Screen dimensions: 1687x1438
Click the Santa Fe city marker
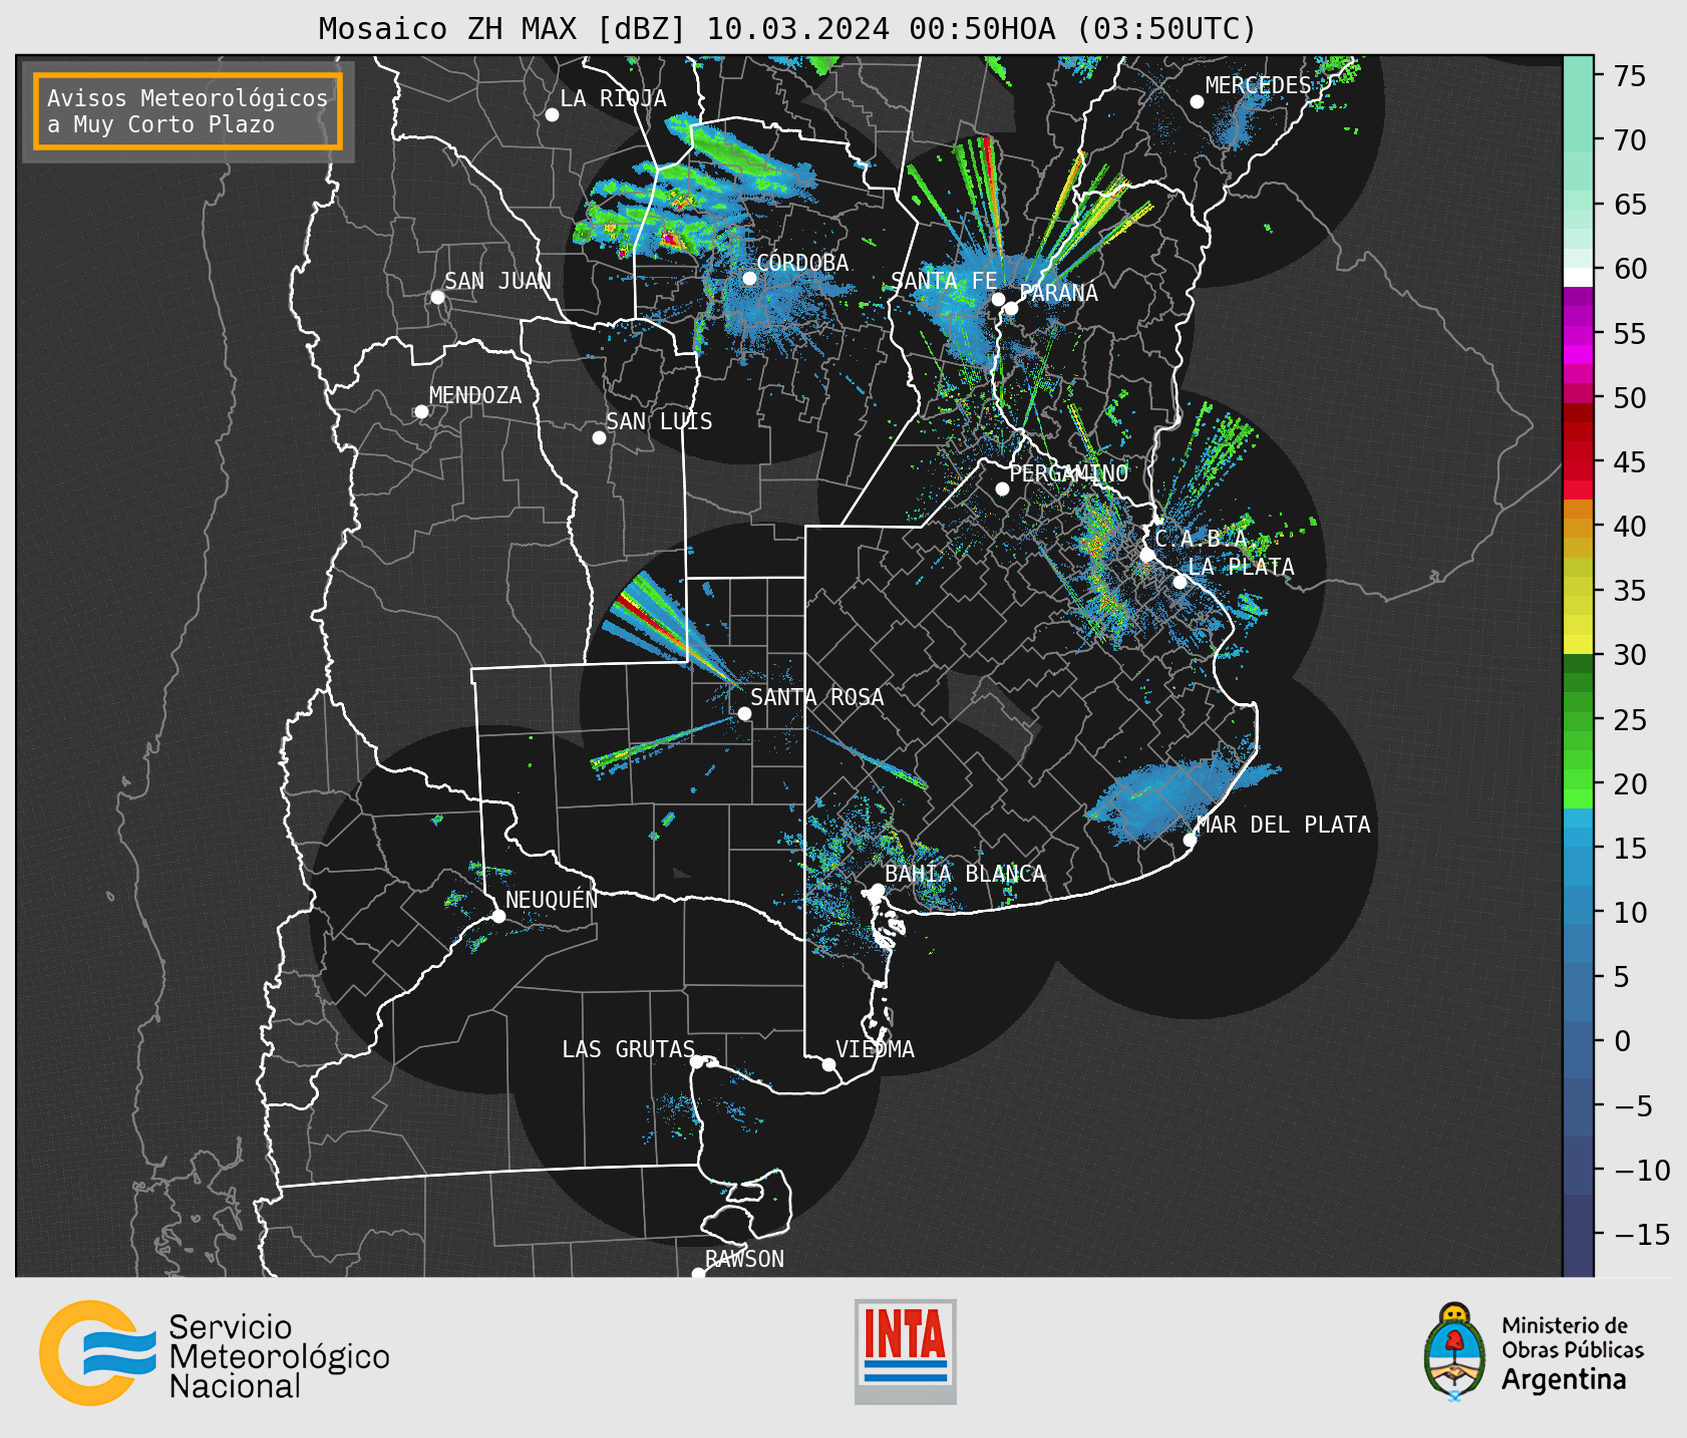[998, 299]
